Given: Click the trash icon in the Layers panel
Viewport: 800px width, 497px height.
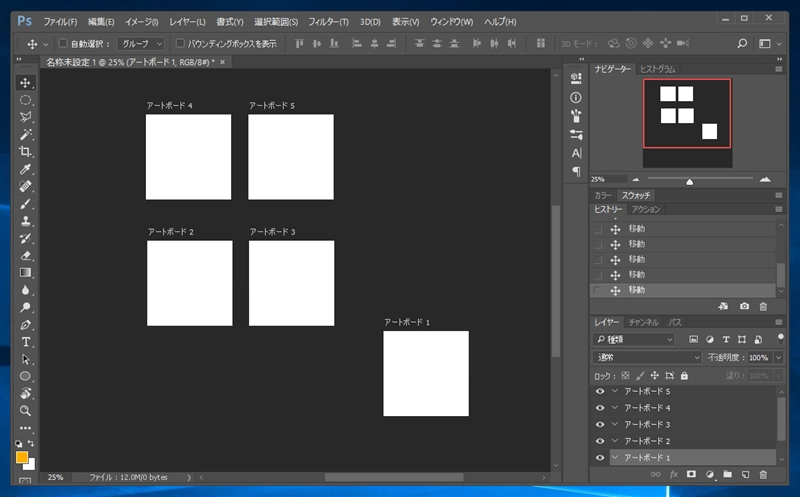Looking at the screenshot, I should pyautogui.click(x=763, y=473).
